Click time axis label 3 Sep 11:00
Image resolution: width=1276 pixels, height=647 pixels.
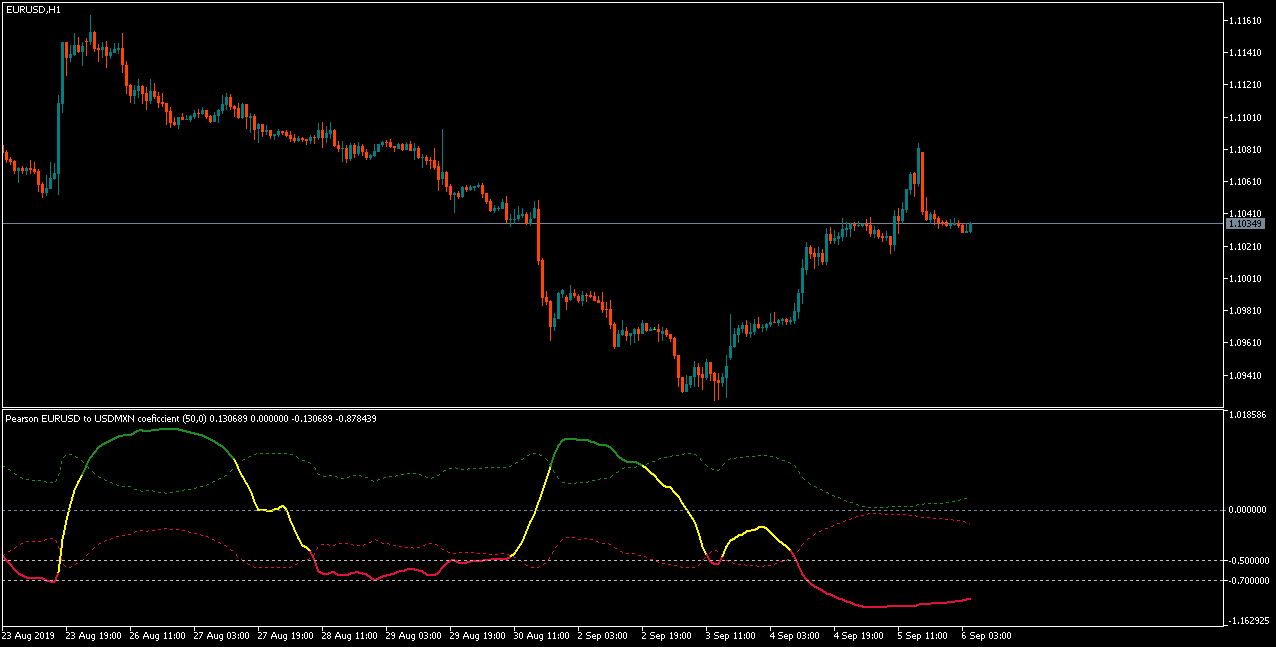pos(732,635)
